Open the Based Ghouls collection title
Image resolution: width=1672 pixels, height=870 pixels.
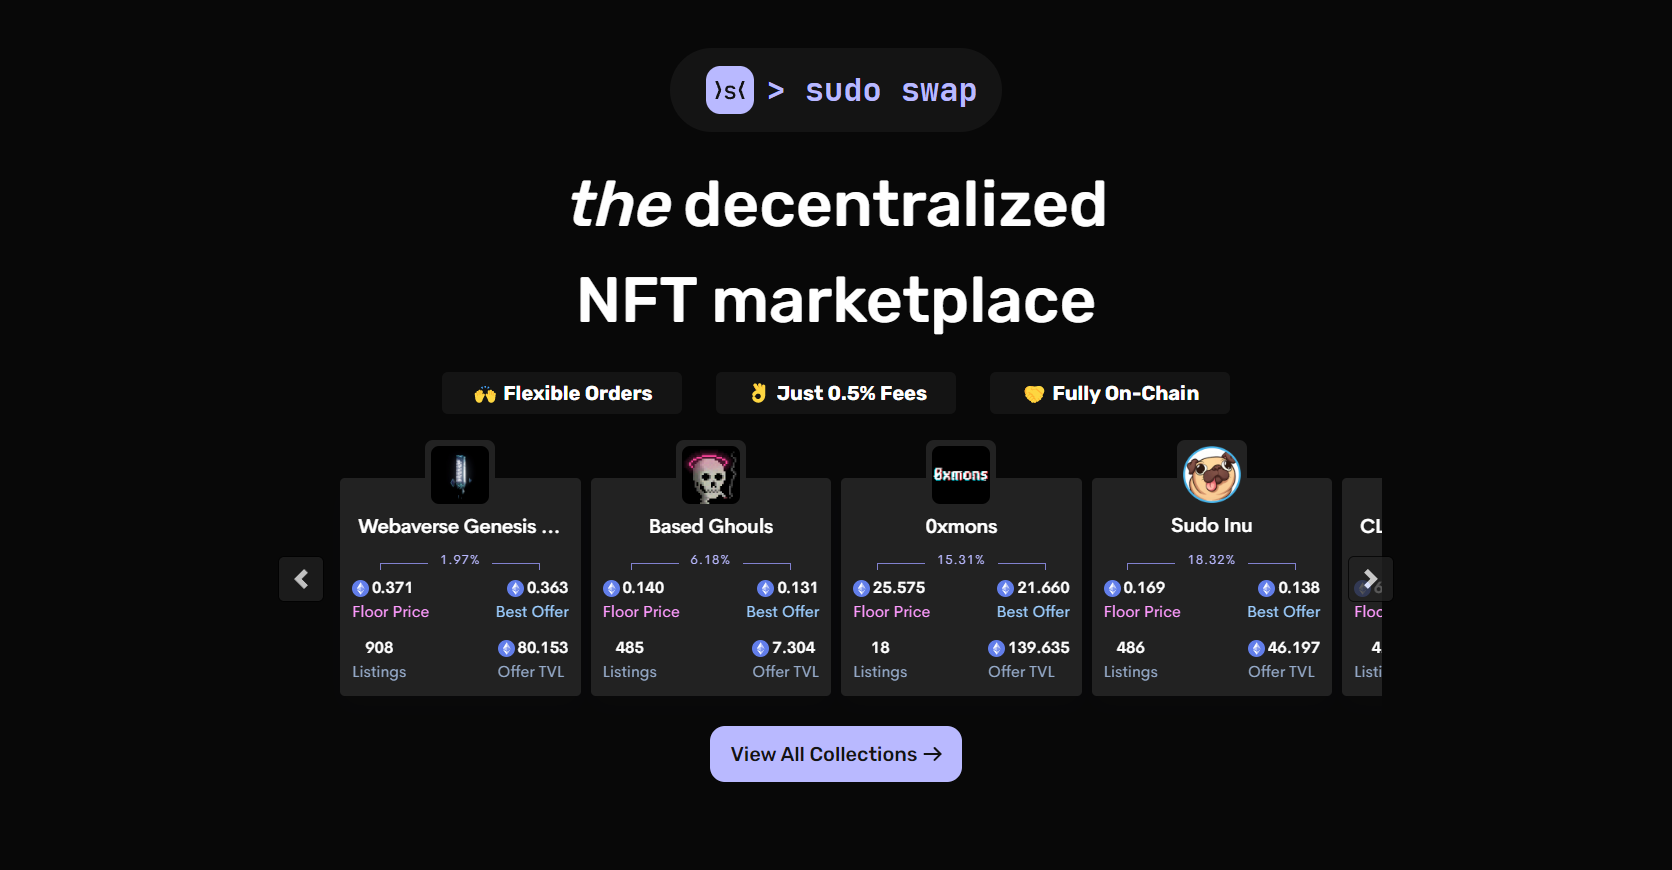711,526
